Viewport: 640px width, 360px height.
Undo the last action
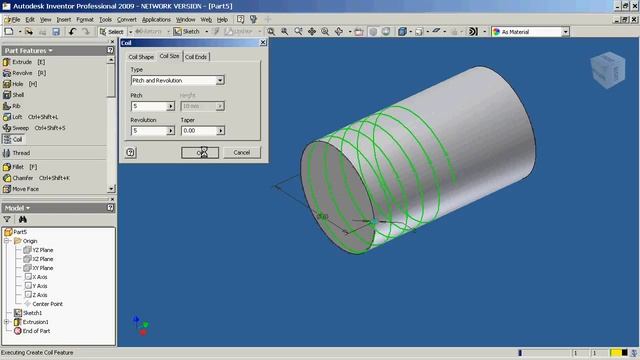pyautogui.click(x=72, y=31)
